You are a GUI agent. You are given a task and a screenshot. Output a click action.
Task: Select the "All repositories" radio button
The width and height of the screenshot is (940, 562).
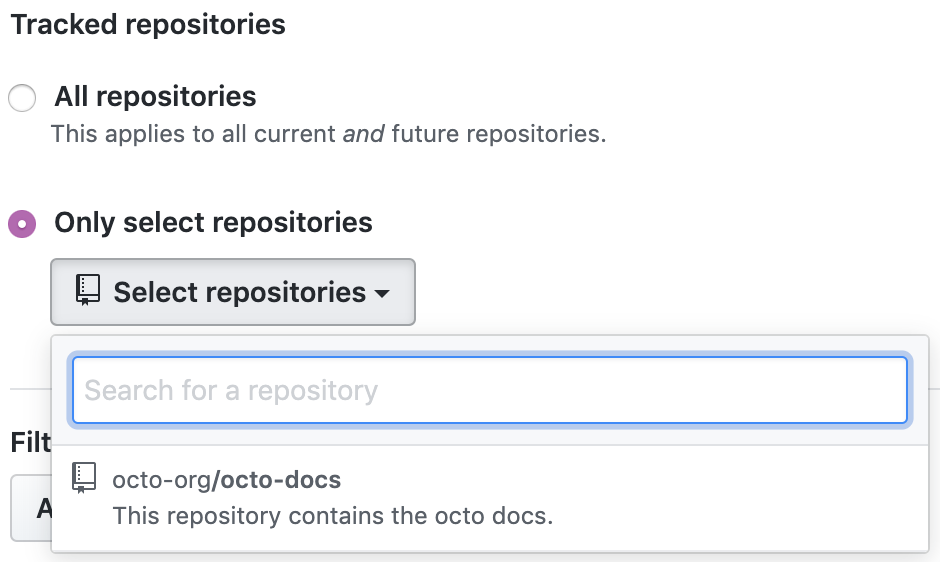point(22,98)
